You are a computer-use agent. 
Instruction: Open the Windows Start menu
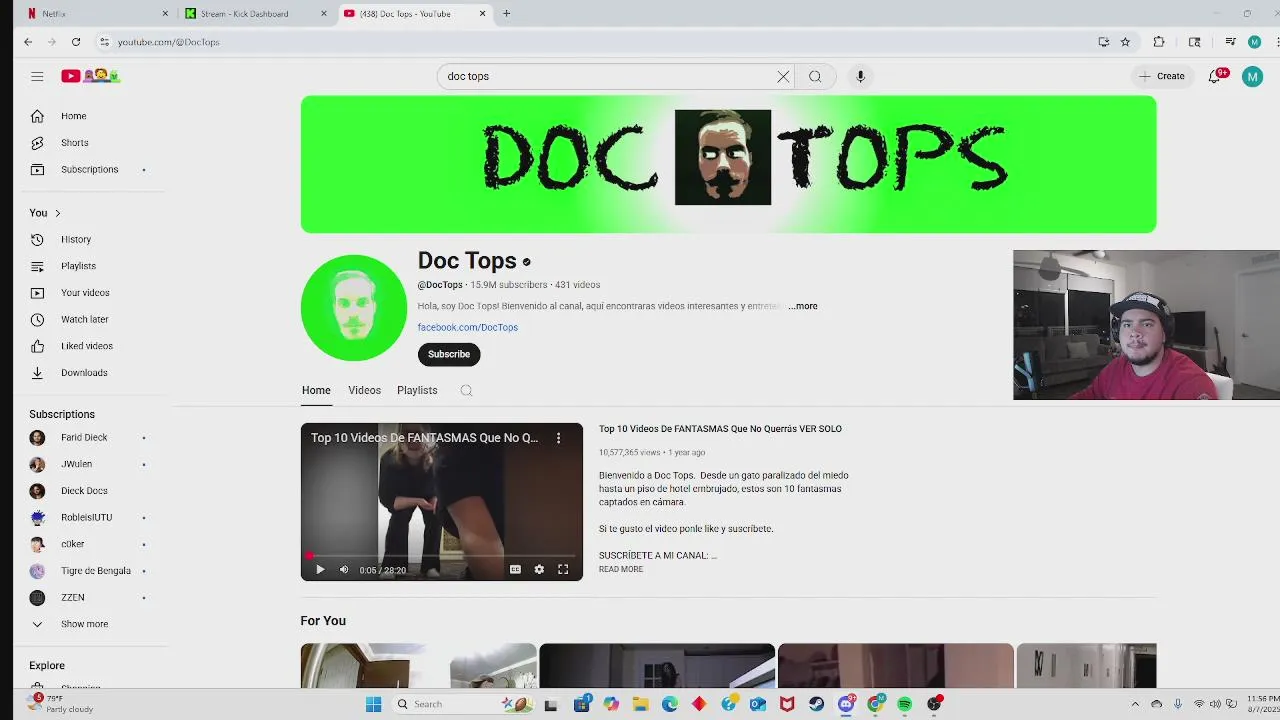point(373,704)
